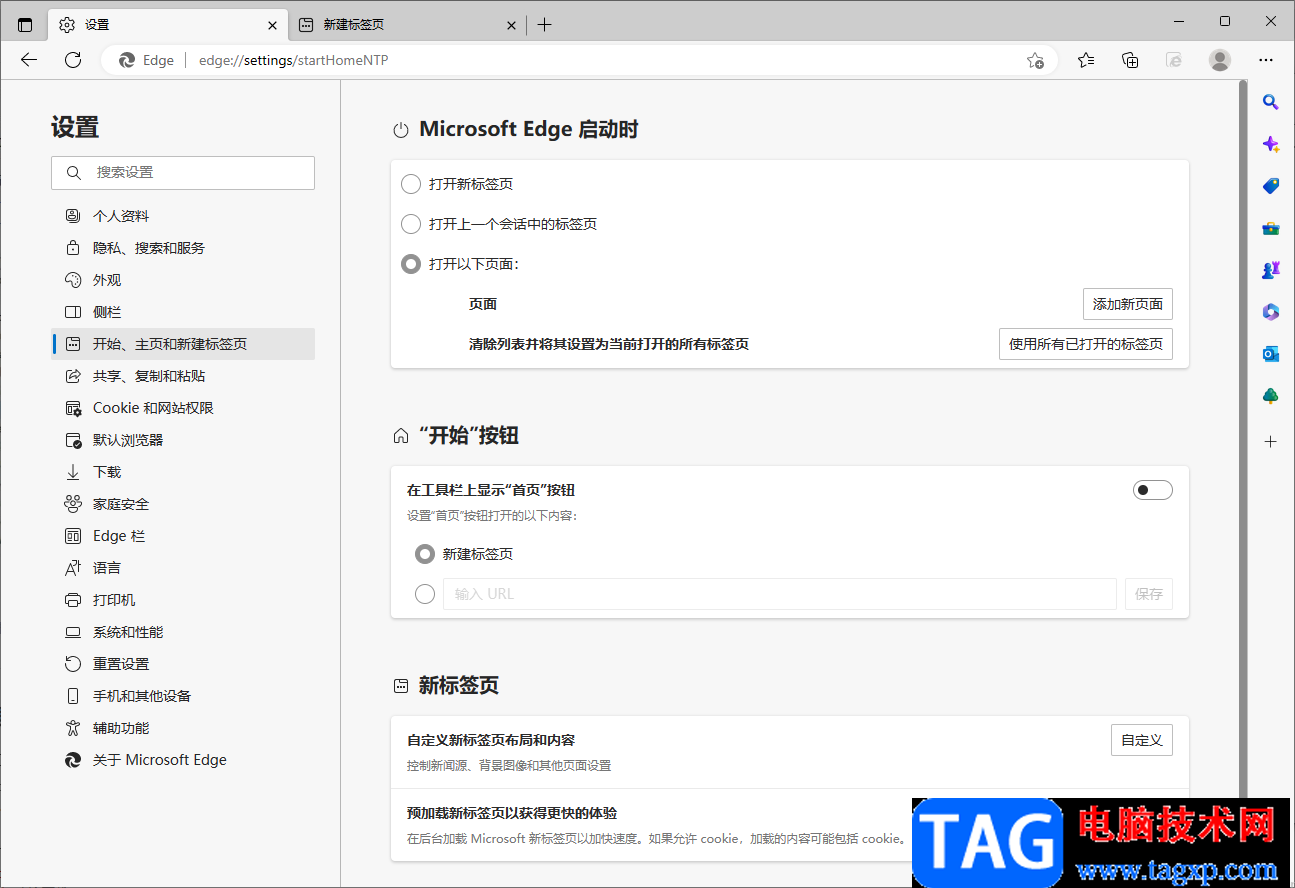
Task: Open 重置设置 settings section
Action: click(183, 664)
